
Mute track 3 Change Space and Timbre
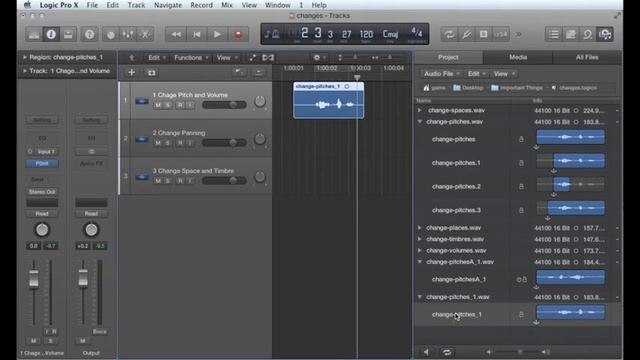(158, 181)
